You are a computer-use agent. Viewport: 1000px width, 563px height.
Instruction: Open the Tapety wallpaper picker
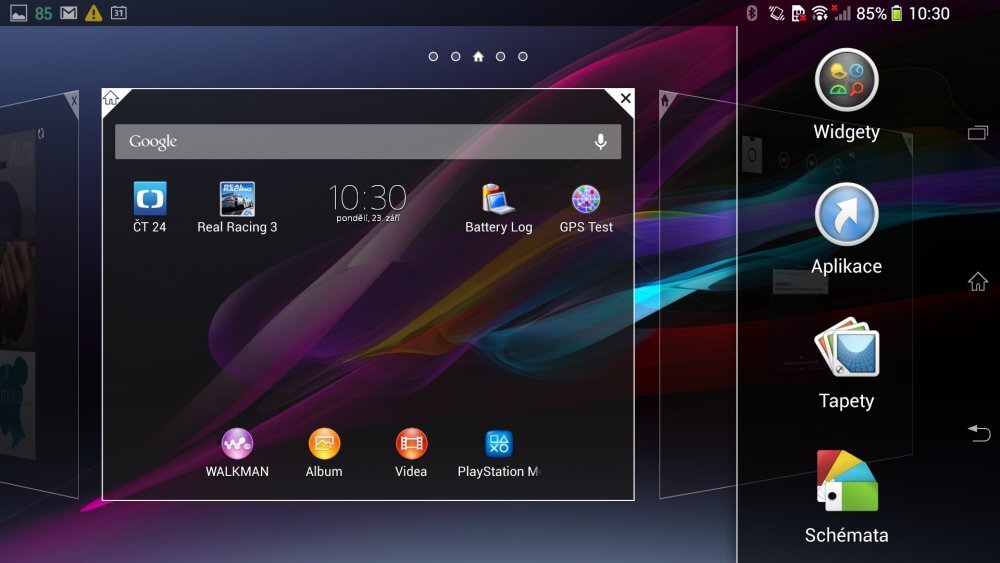pyautogui.click(x=846, y=364)
